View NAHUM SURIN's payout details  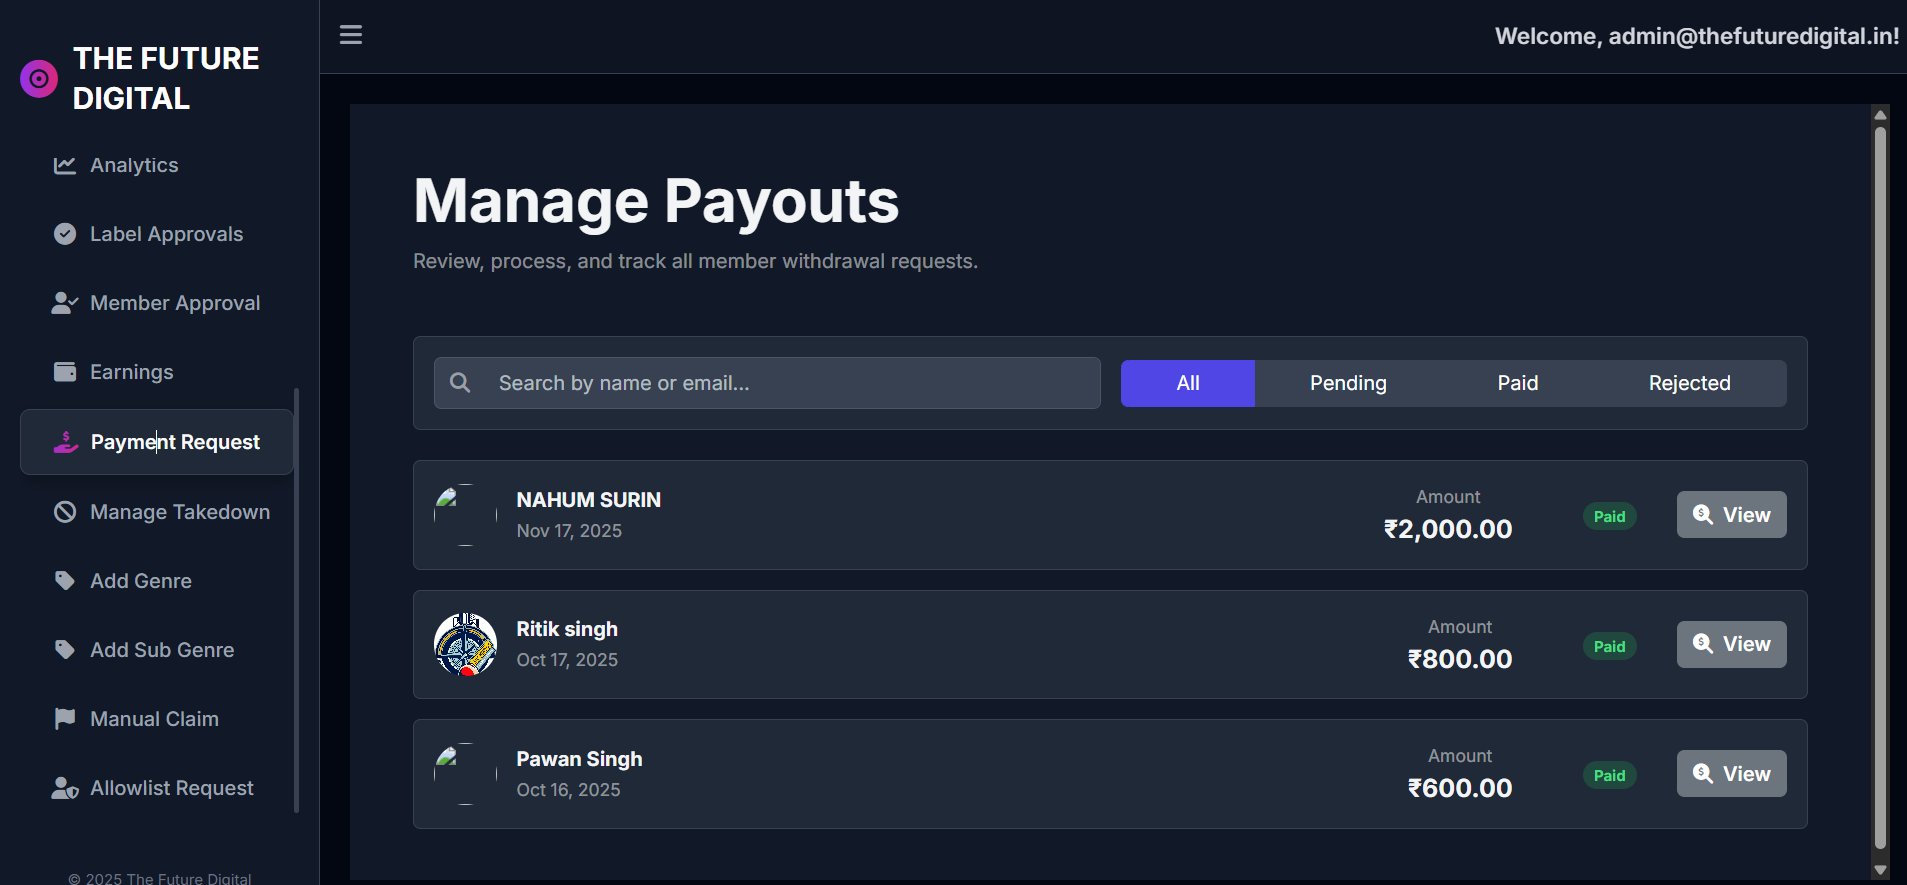tap(1731, 515)
